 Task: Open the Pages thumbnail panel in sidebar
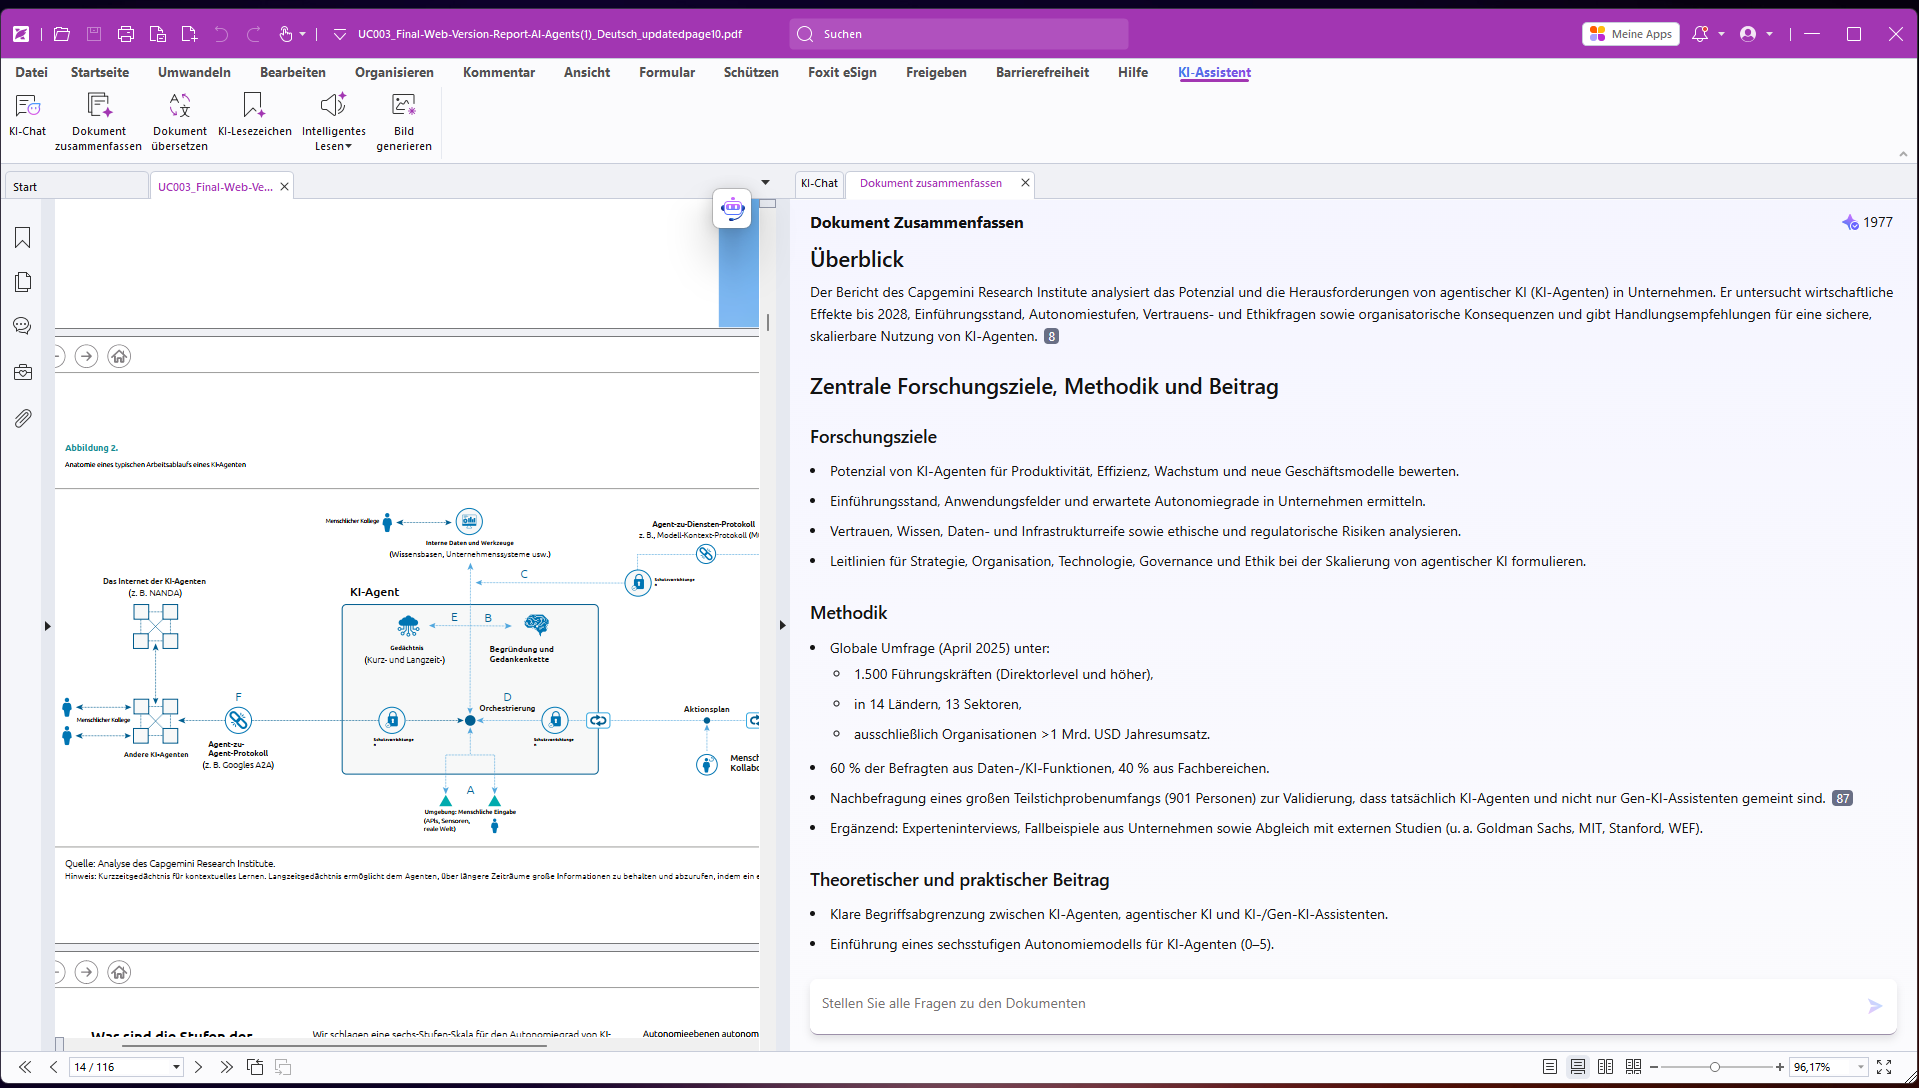tap(23, 282)
